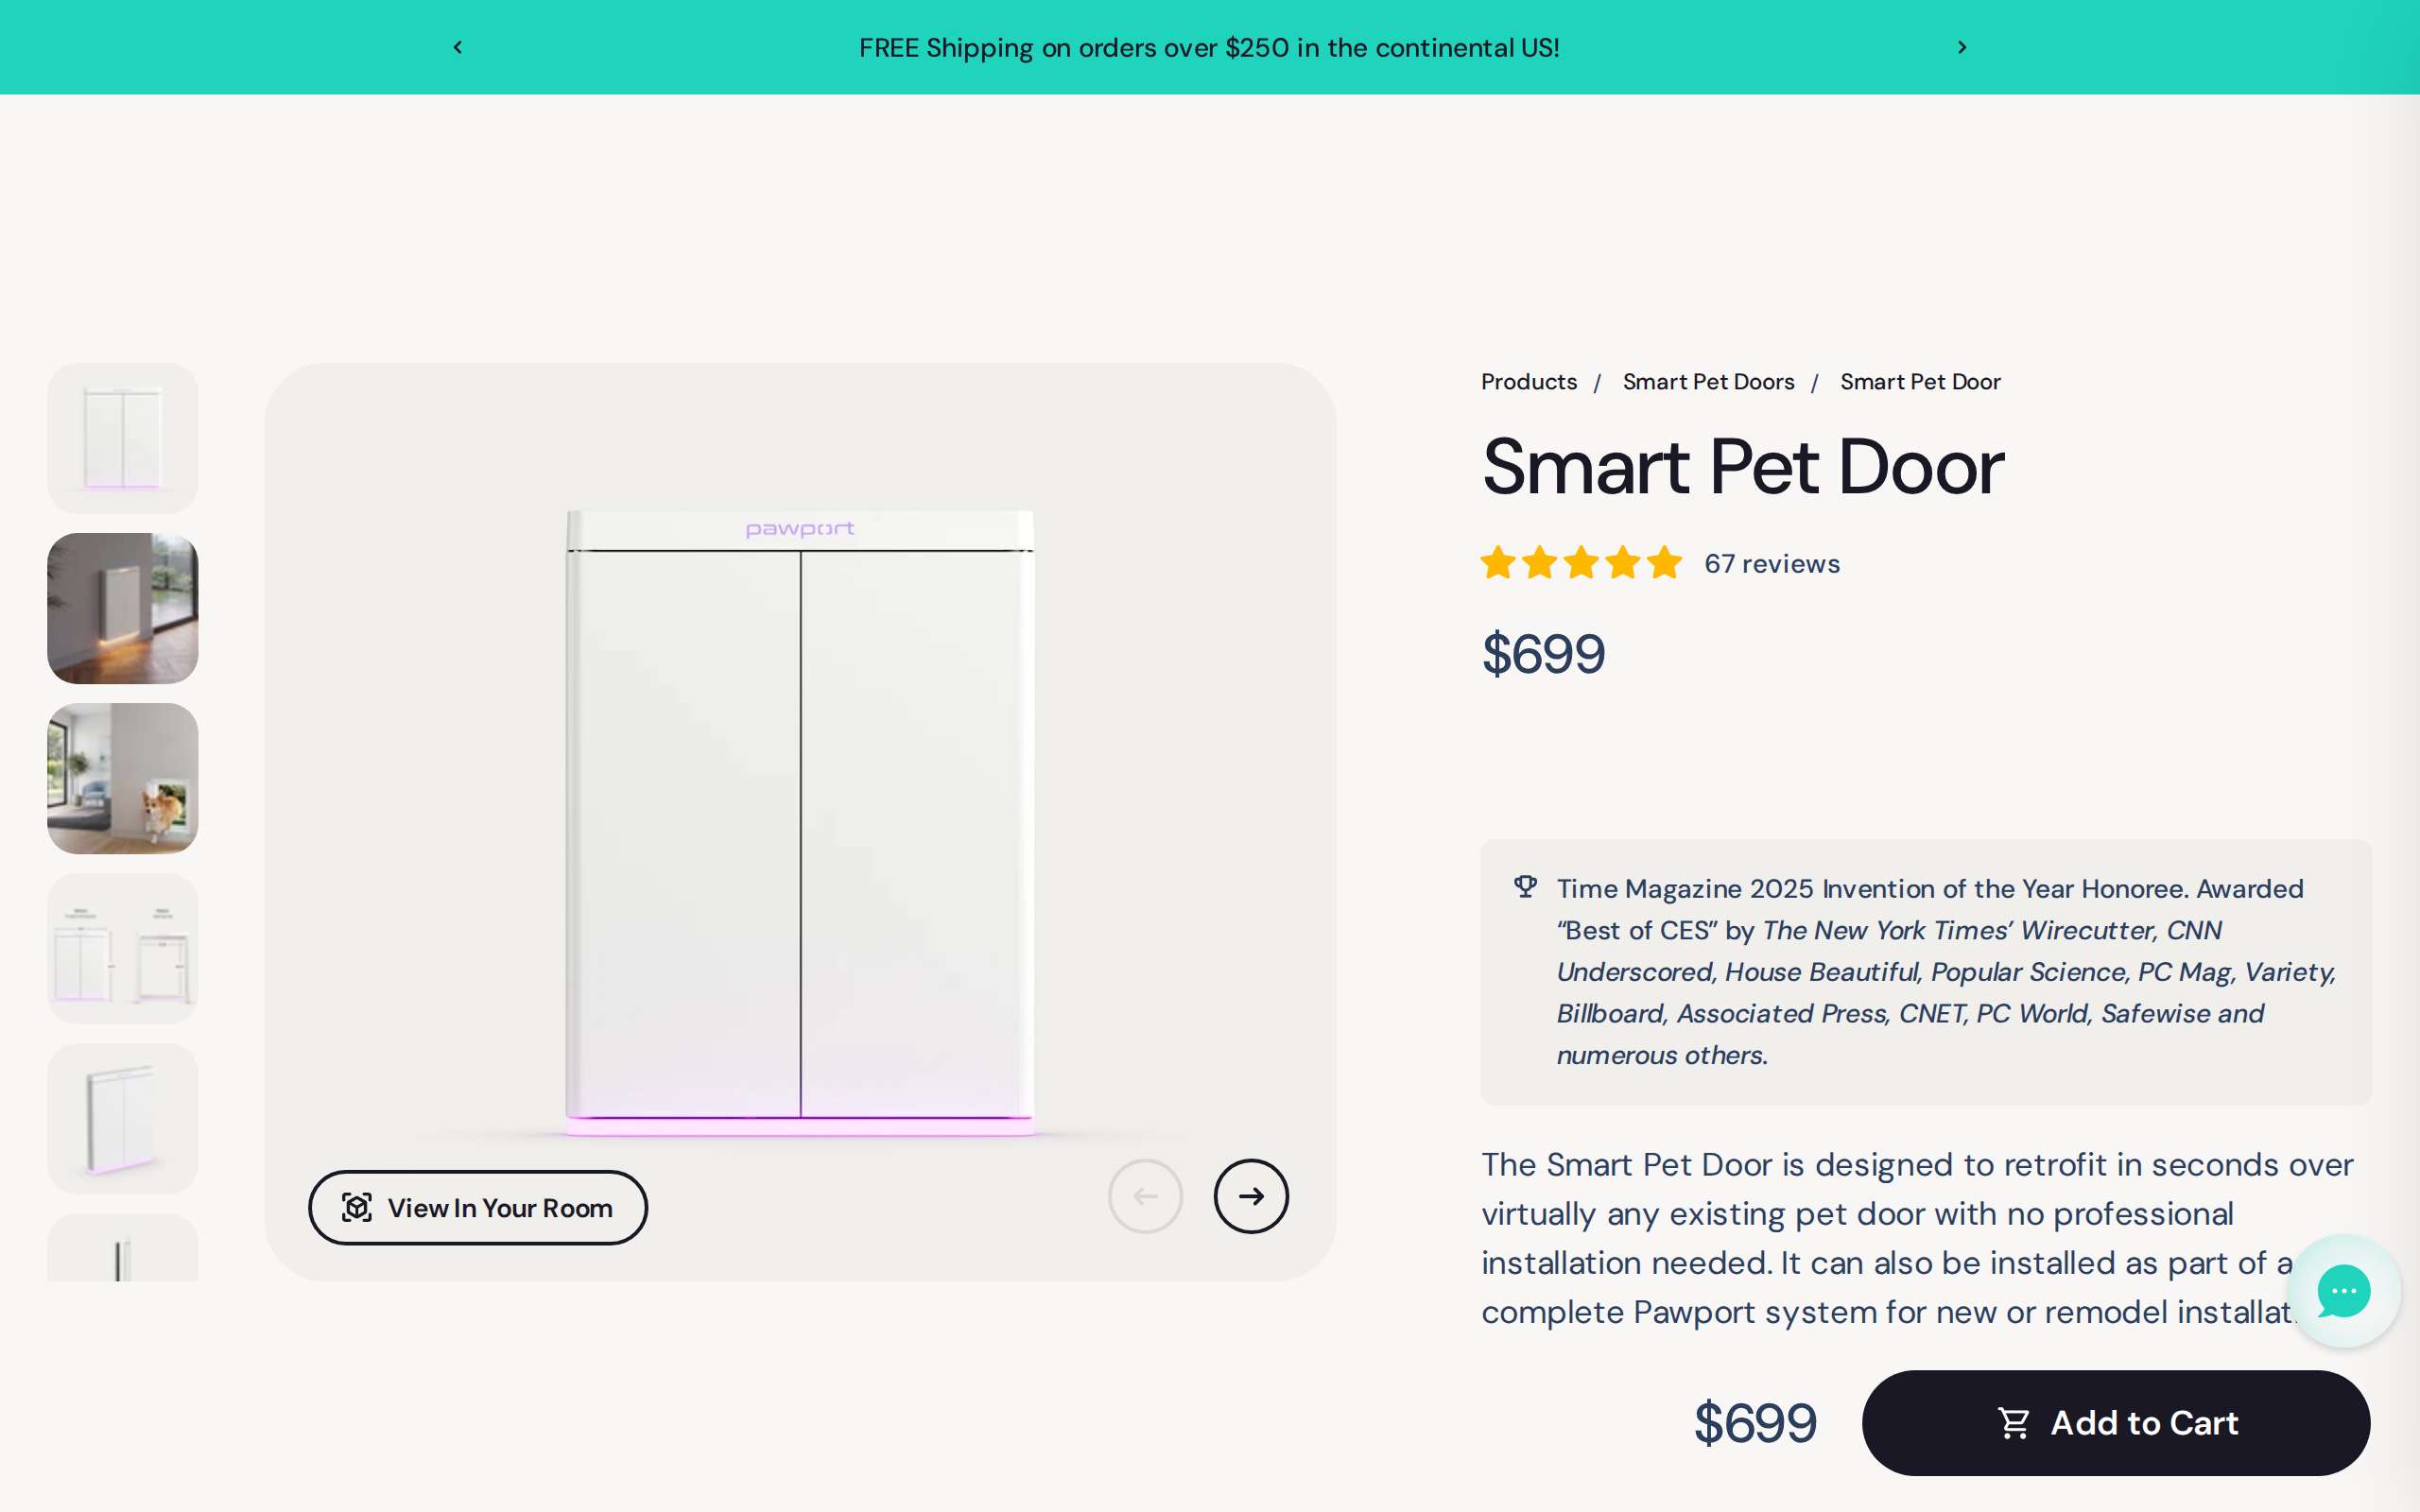The height and width of the screenshot is (1512, 2420).
Task: Select the angled door view thumbnail
Action: pos(123,1118)
